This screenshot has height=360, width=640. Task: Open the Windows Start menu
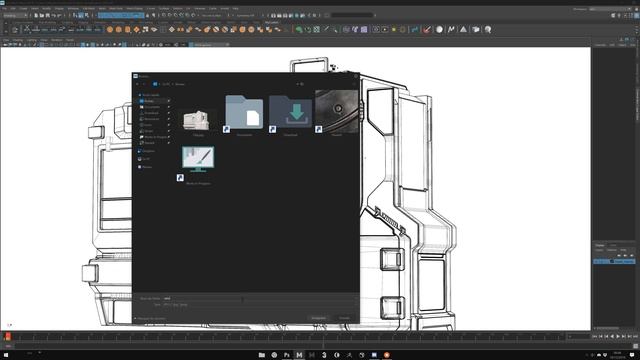point(5,355)
